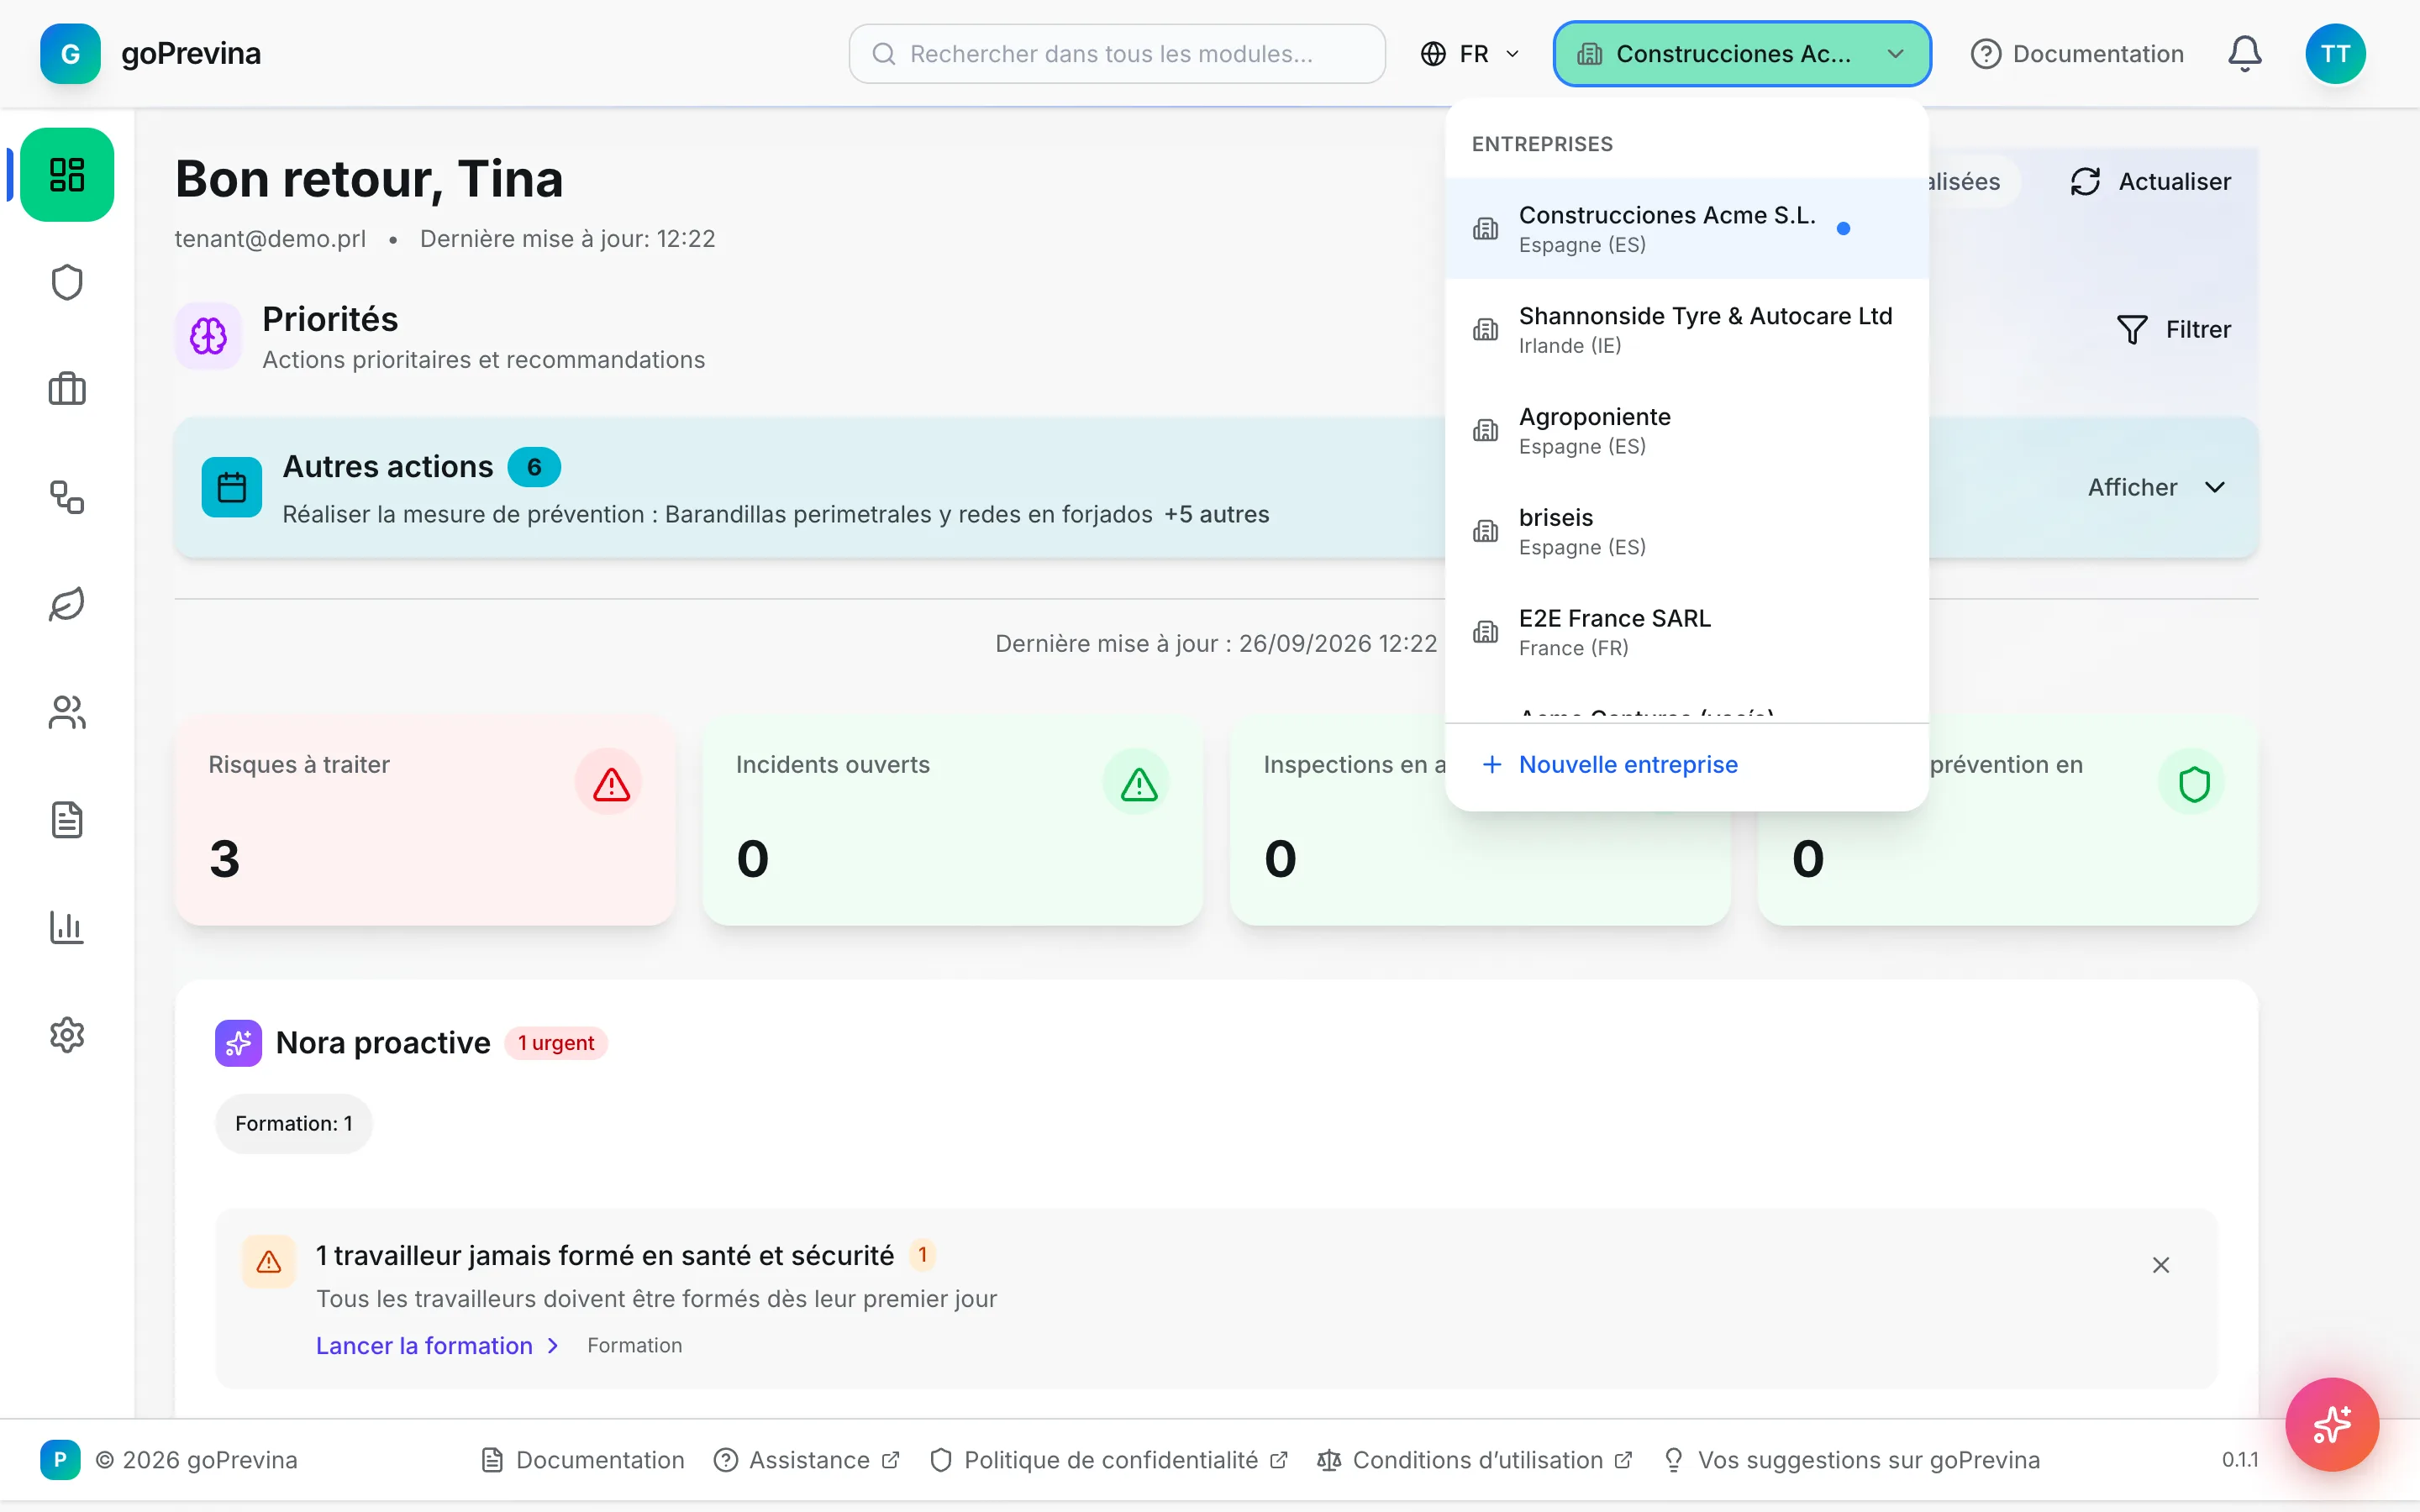Click the Incidents ouverts warning icon

1138,784
